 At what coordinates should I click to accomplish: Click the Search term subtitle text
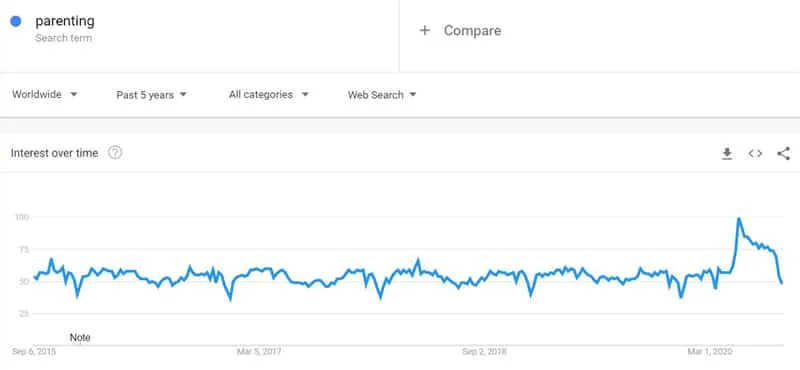point(63,38)
